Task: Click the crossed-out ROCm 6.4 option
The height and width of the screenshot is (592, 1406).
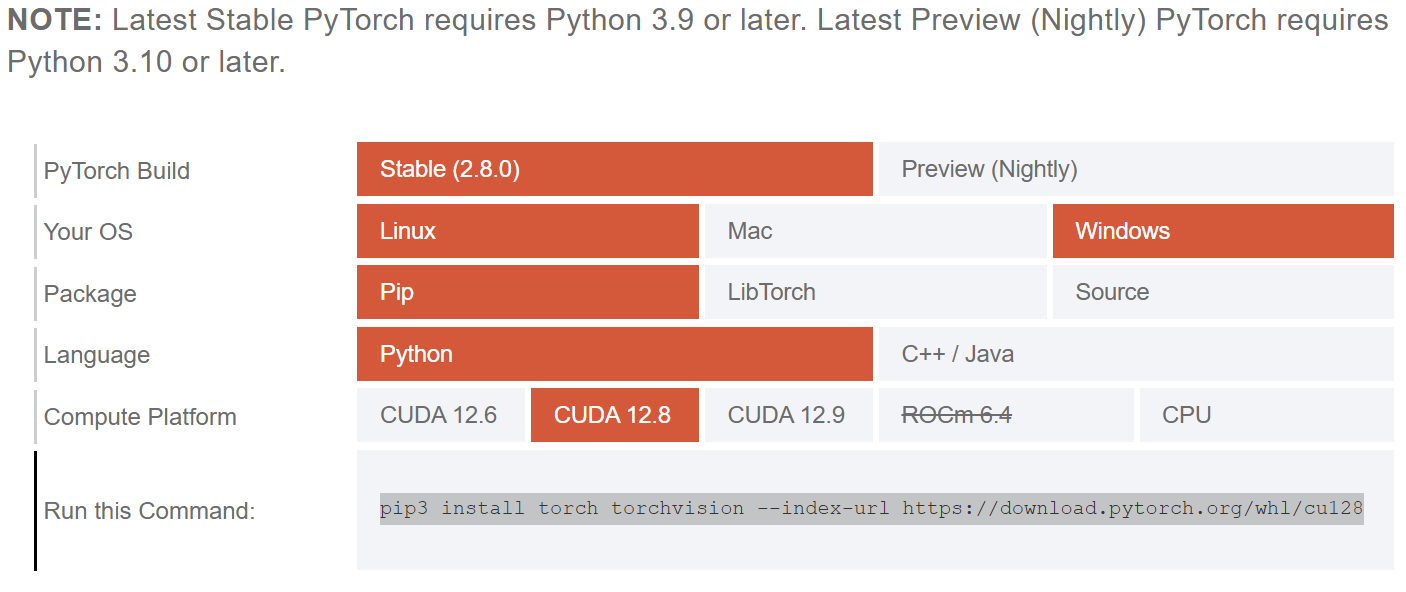Action: 1005,415
